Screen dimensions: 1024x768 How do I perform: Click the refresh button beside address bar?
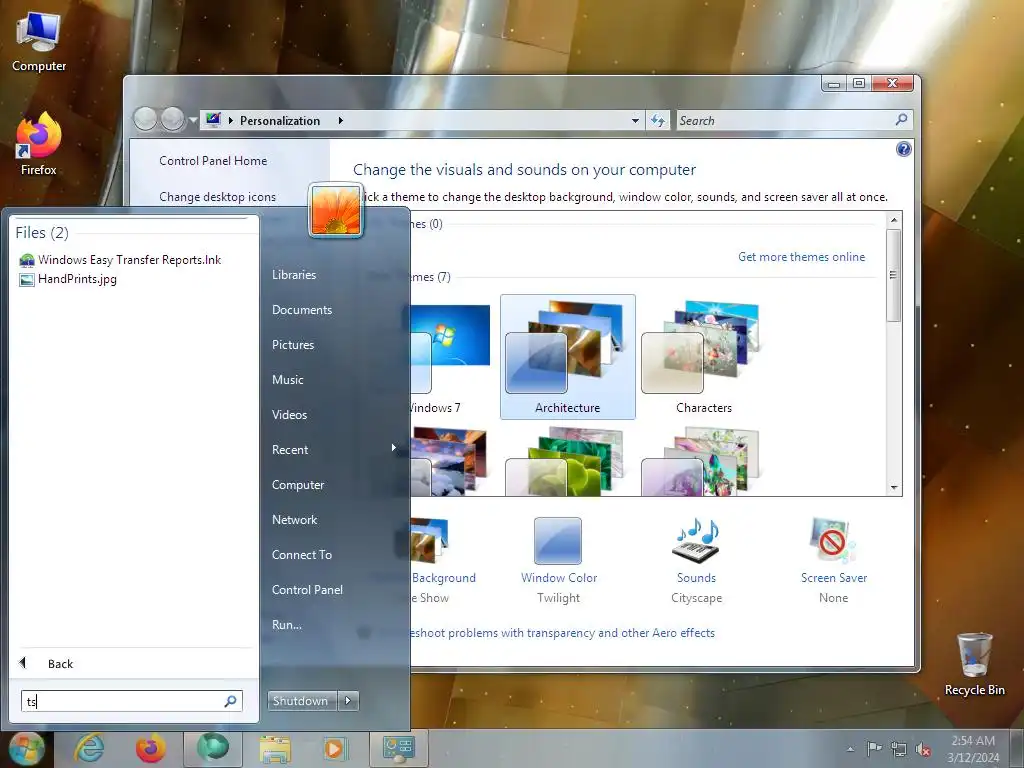pos(658,120)
